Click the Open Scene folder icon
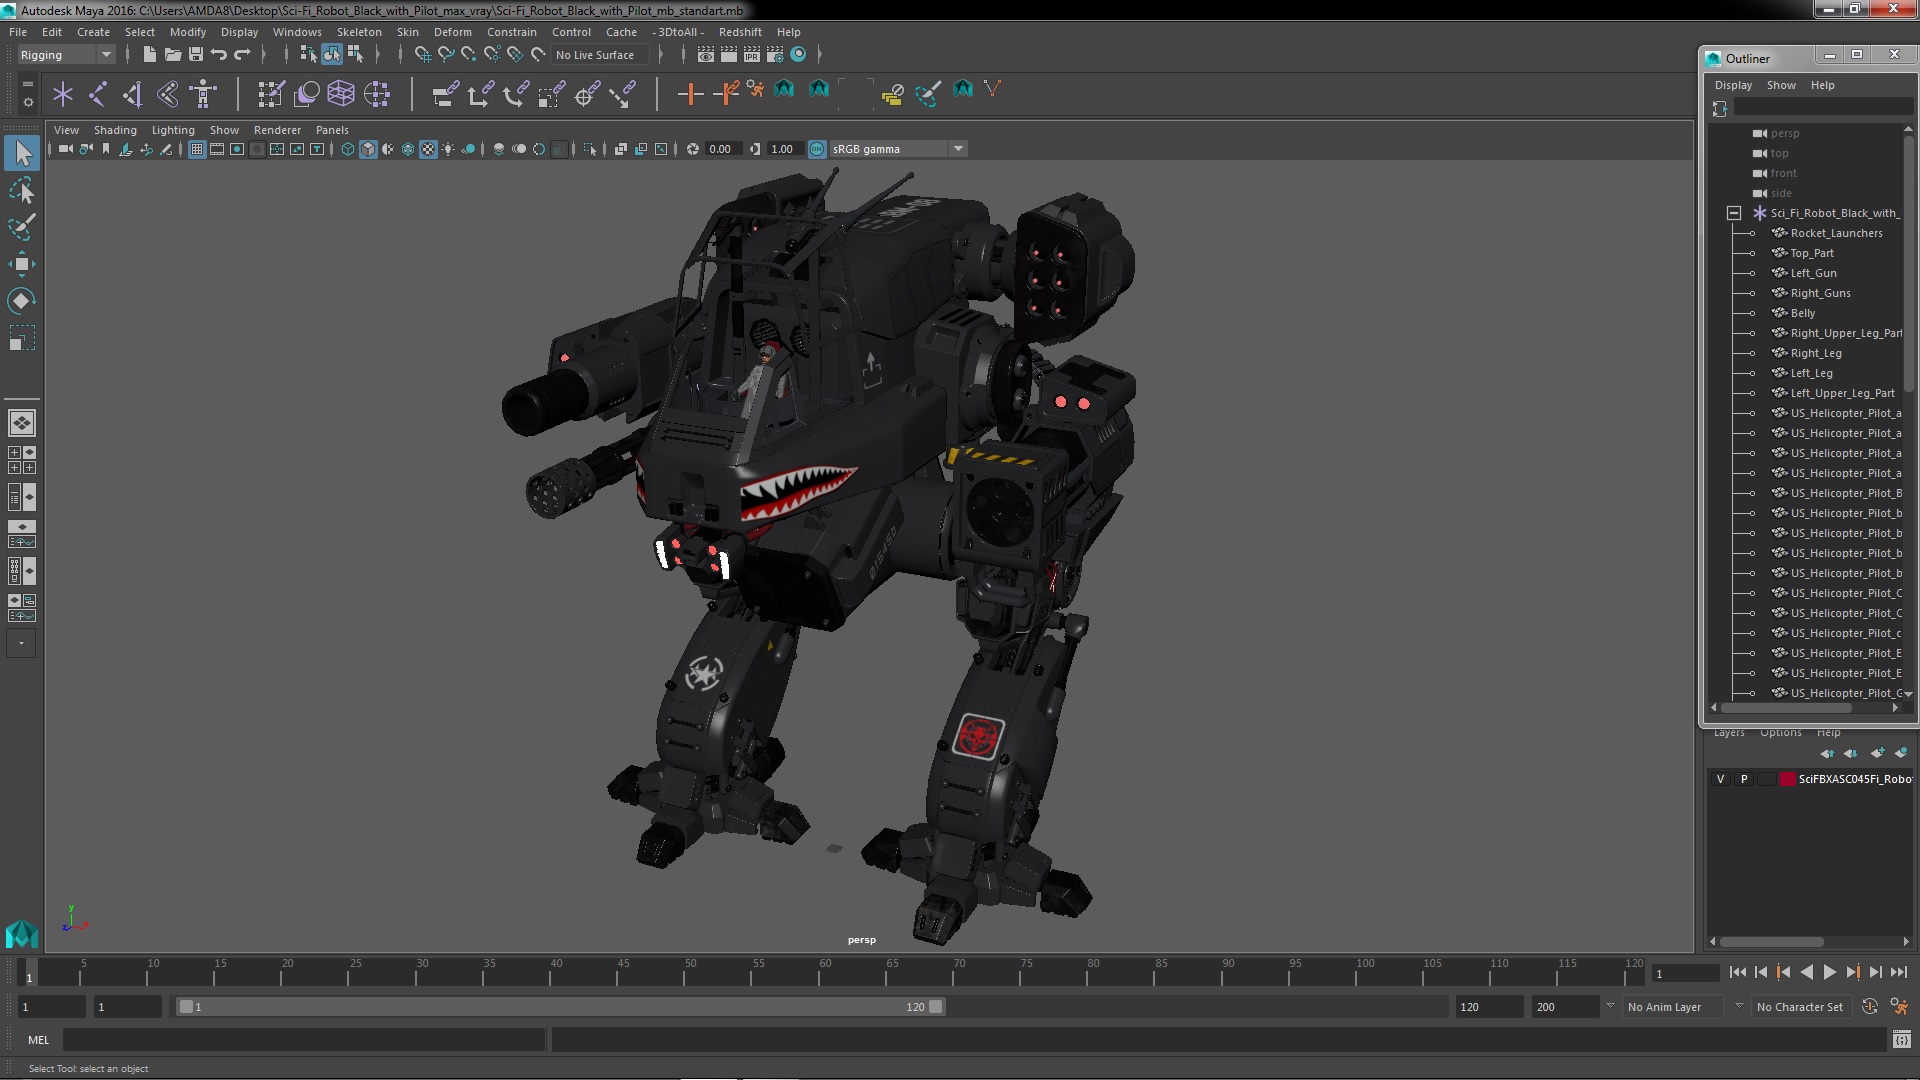Screen dimensions: 1920x1080 173,54
